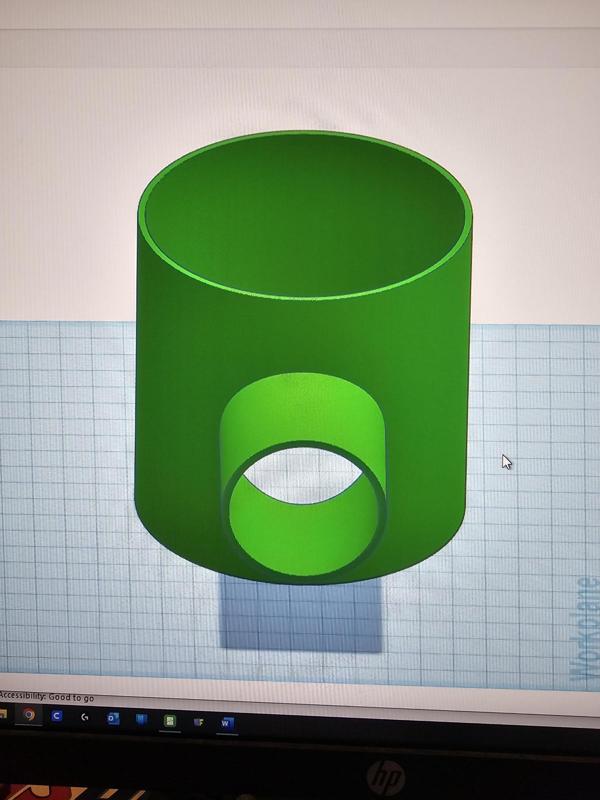
Task: Launch Logitech G Hub from the taskbar
Action: click(85, 717)
